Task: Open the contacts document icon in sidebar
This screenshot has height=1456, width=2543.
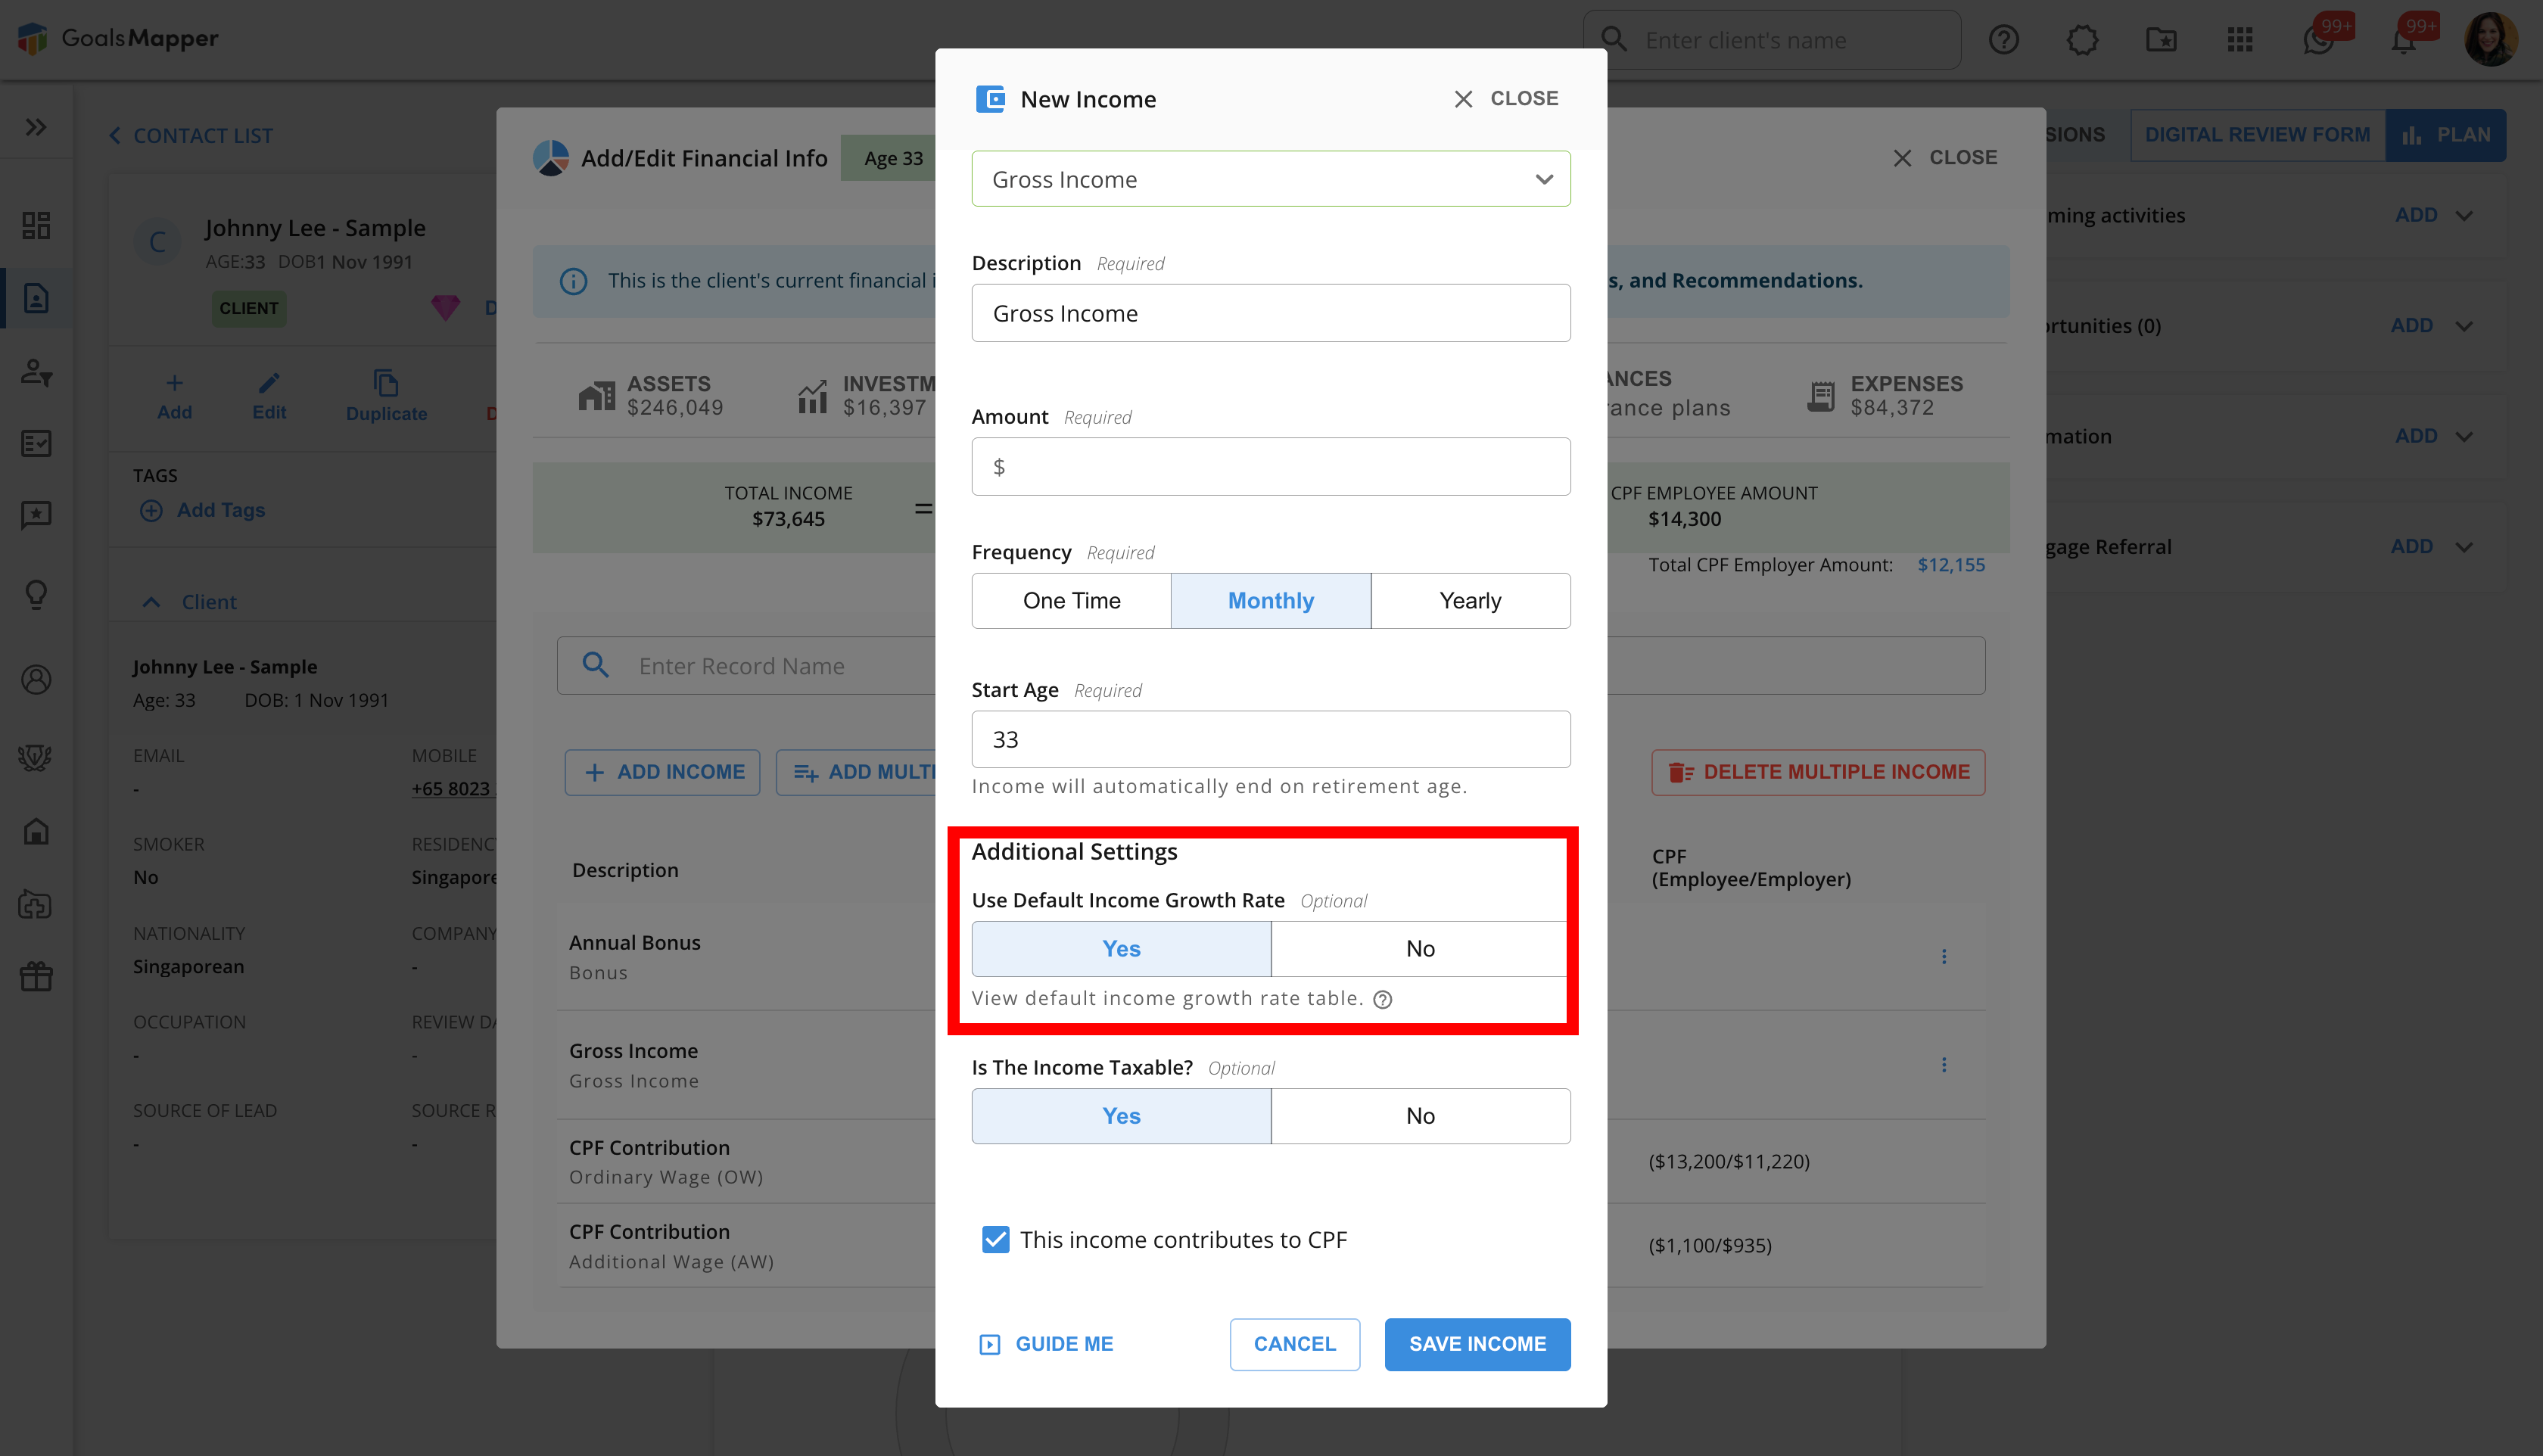Action: [x=36, y=298]
